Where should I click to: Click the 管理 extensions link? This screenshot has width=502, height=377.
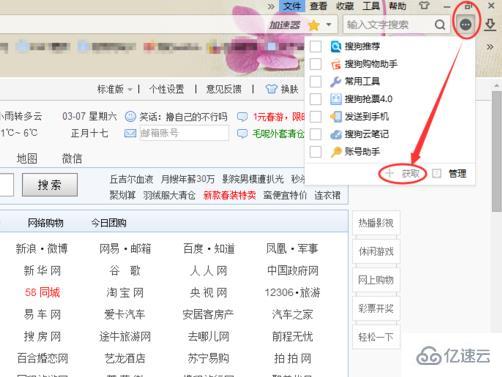point(457,173)
